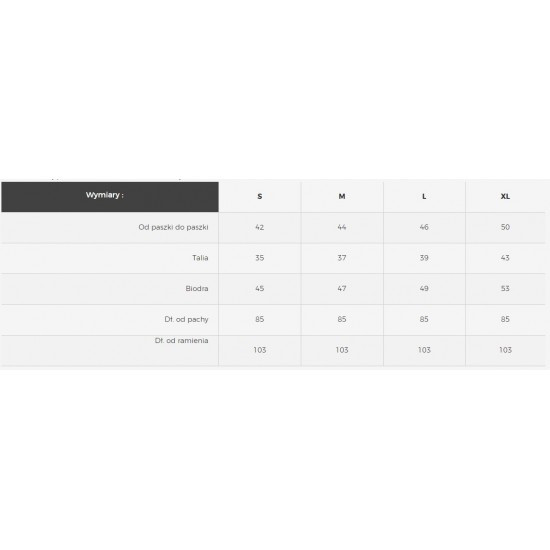
Task: Click the Od paszki do paszki label
Action: click(173, 227)
